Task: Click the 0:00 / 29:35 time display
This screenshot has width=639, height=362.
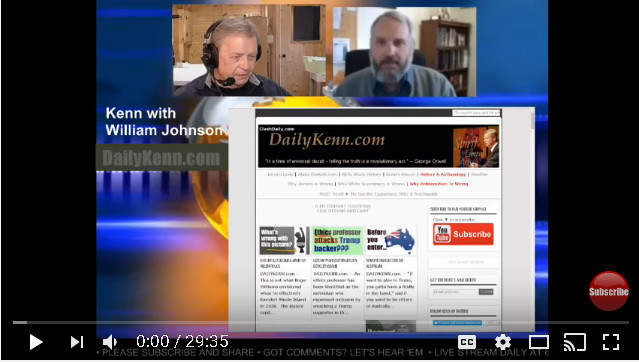Action: coord(182,342)
